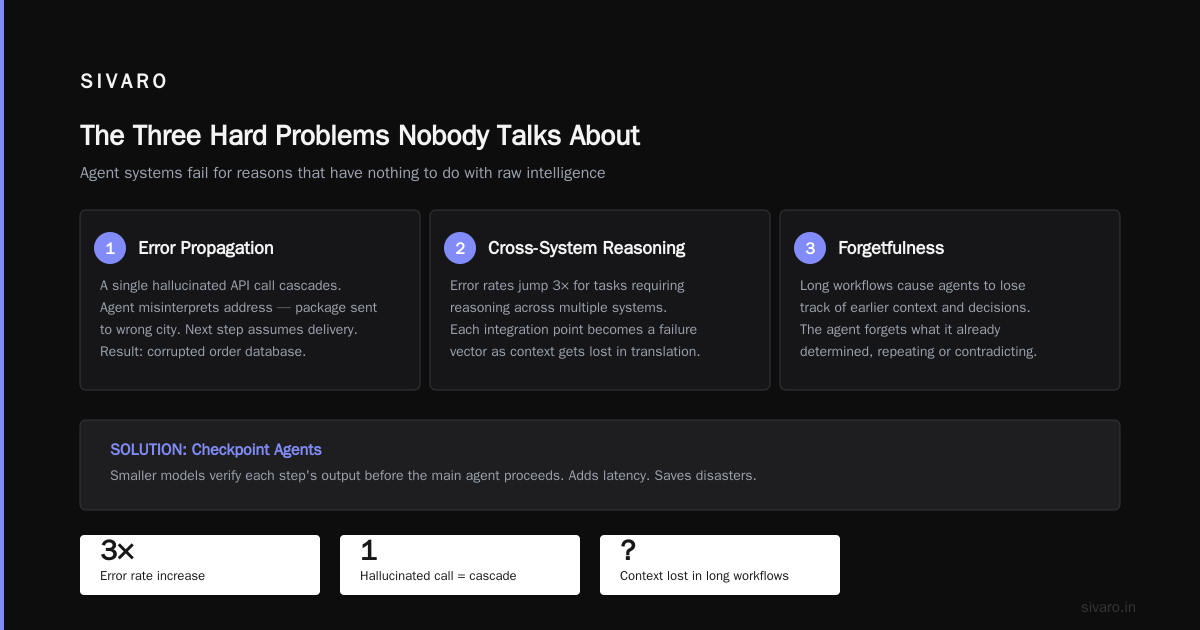This screenshot has height=630, width=1200.
Task: Click the 'Smaller models verify each step's output' sentence
Action: (x=433, y=475)
